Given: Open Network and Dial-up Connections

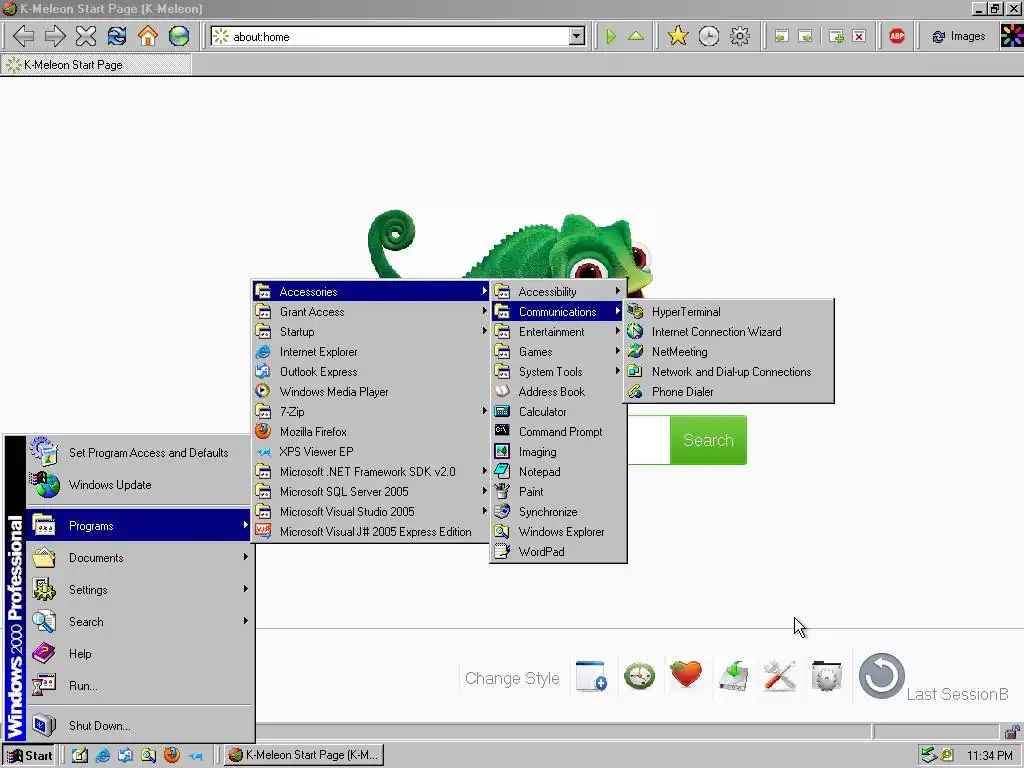Looking at the screenshot, I should 728,372.
